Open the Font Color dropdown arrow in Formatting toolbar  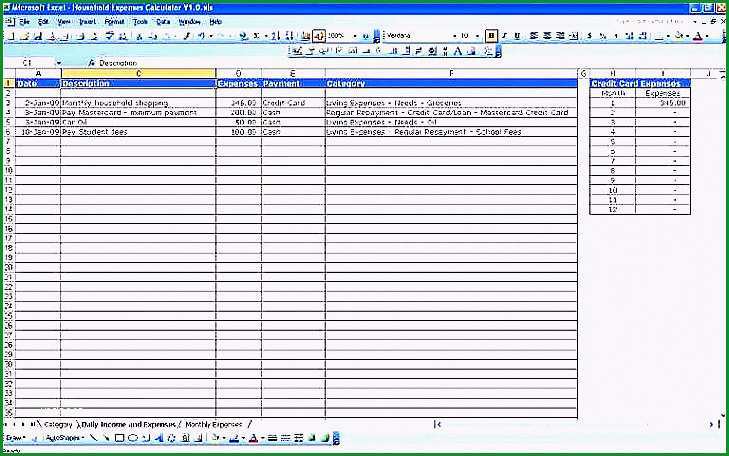[x=707, y=36]
